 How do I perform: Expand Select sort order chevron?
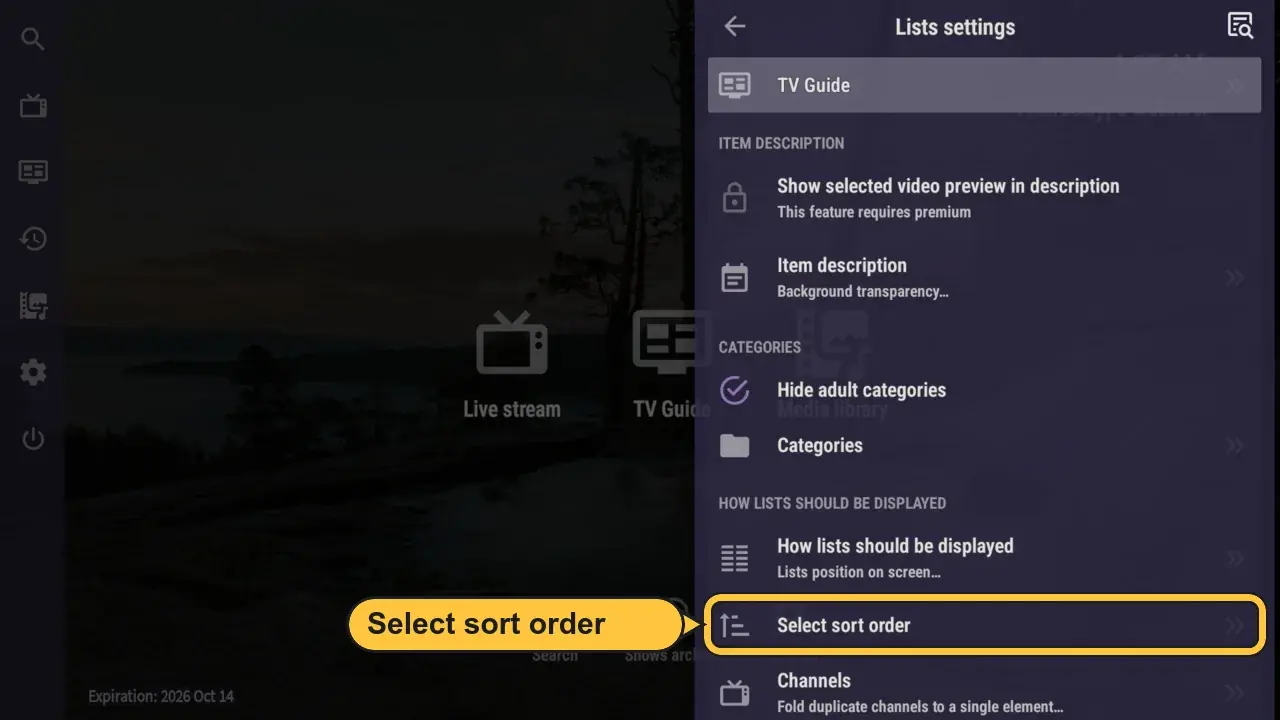click(x=1236, y=626)
